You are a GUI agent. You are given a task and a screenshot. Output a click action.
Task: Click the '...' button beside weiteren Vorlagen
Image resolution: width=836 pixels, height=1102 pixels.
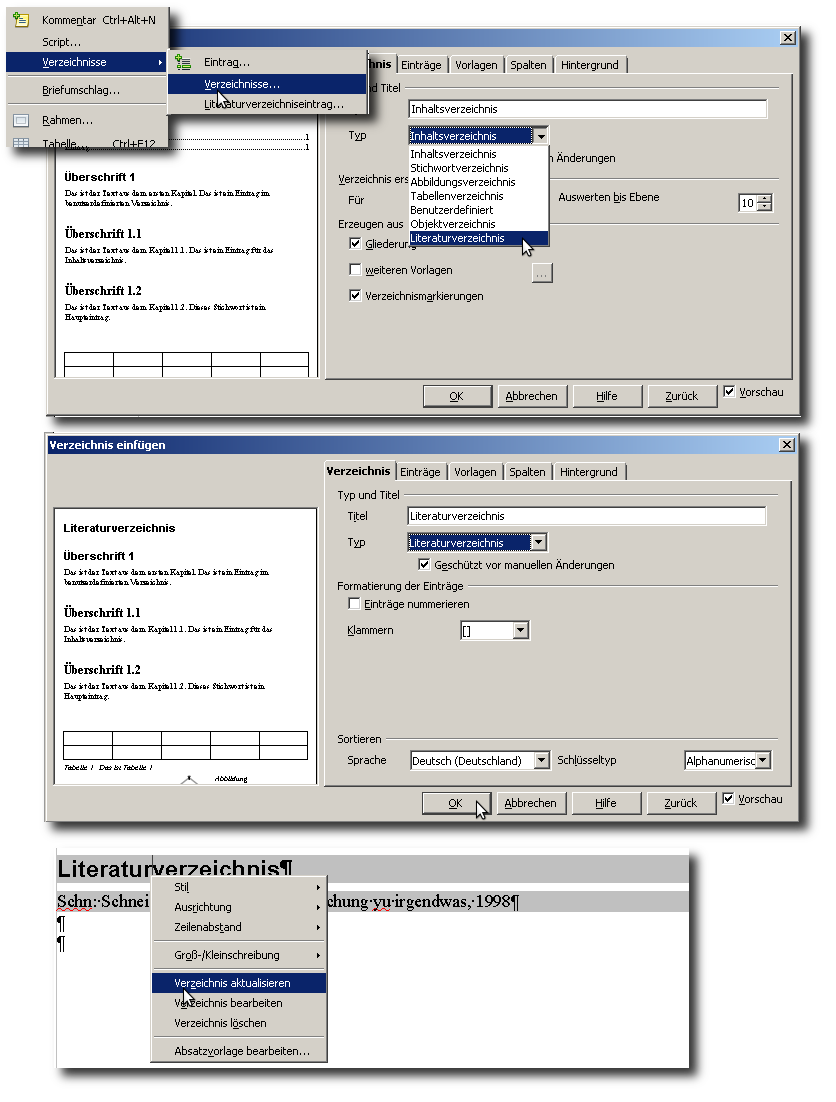point(542,272)
